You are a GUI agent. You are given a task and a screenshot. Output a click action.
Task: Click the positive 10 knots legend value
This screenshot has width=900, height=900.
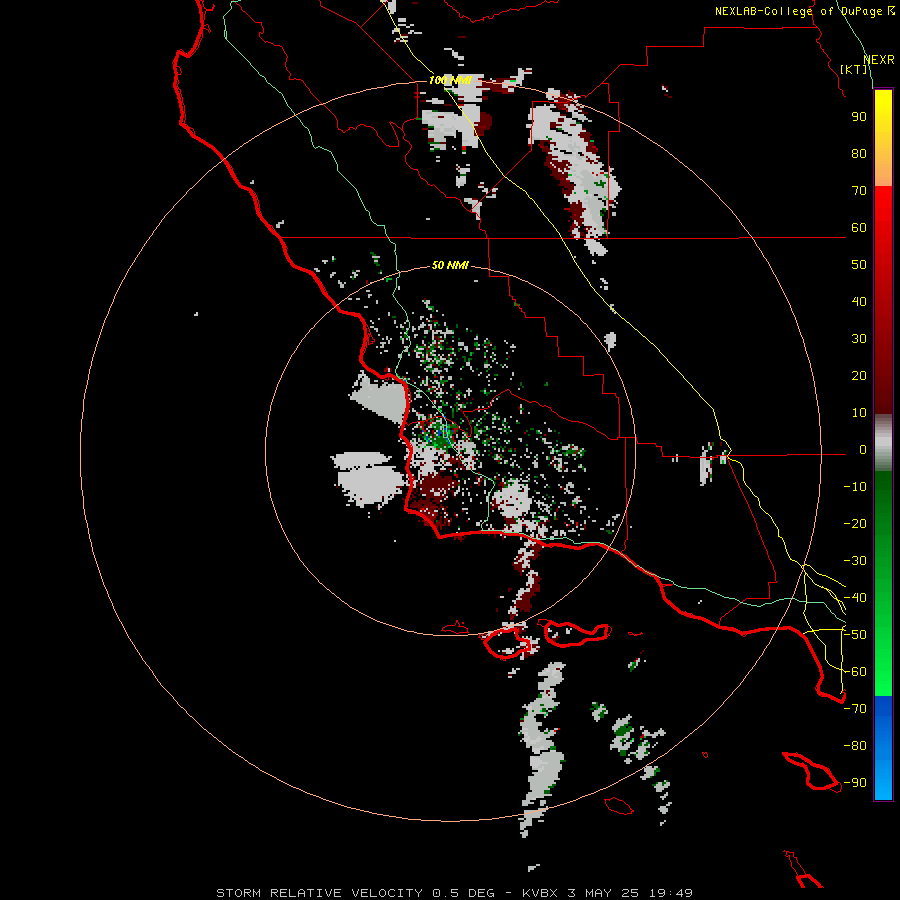point(859,413)
